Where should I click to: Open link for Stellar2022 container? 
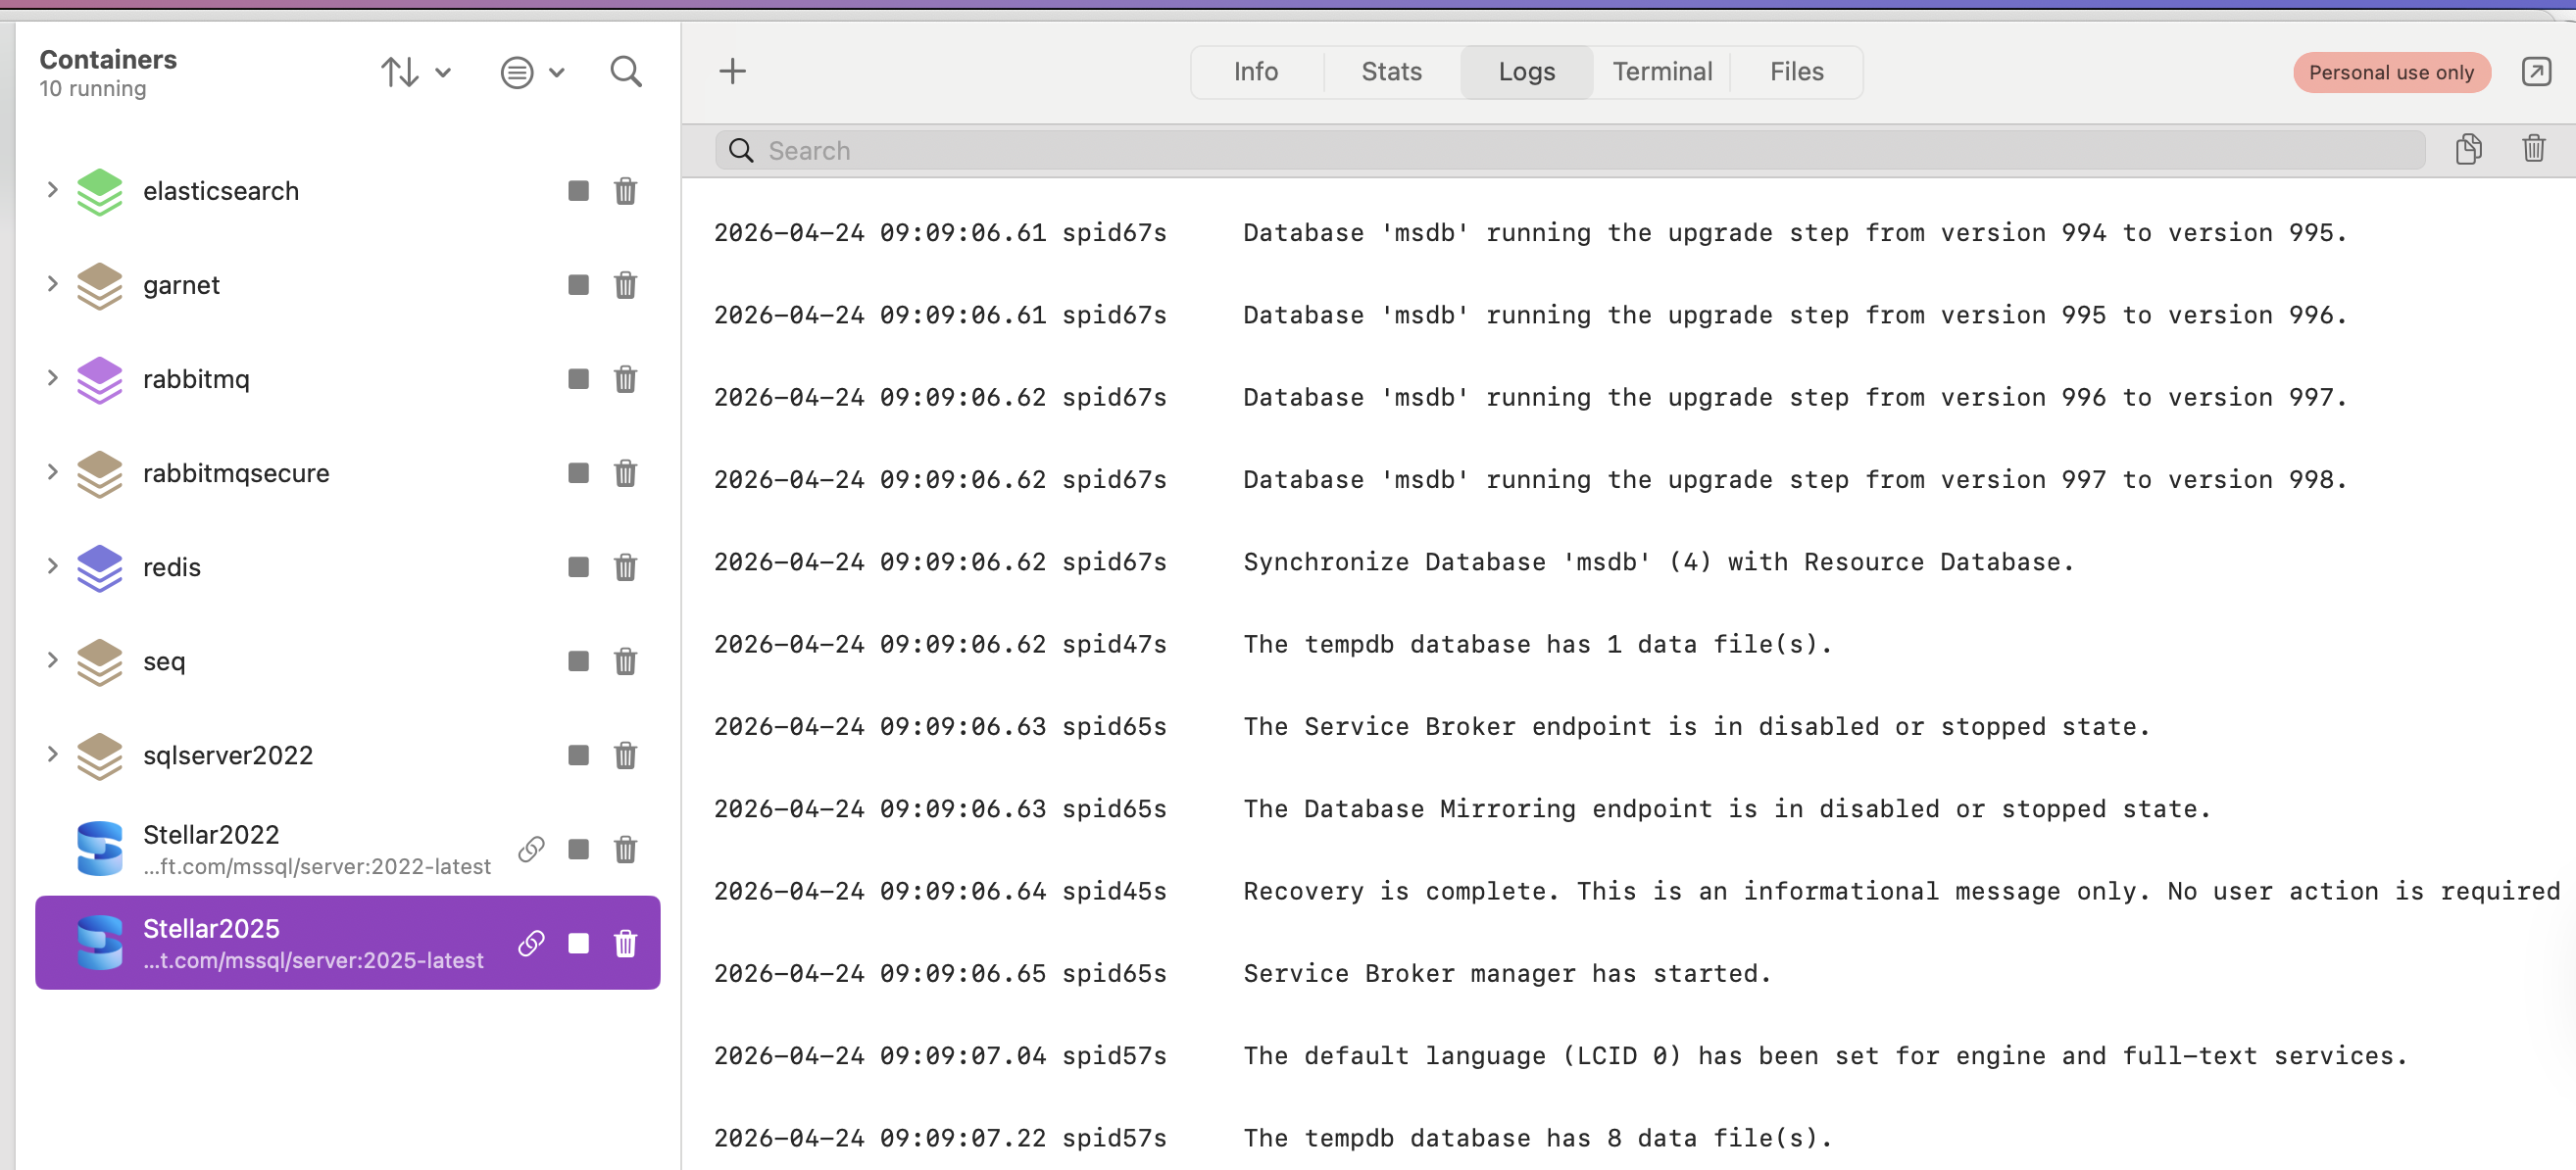531,849
